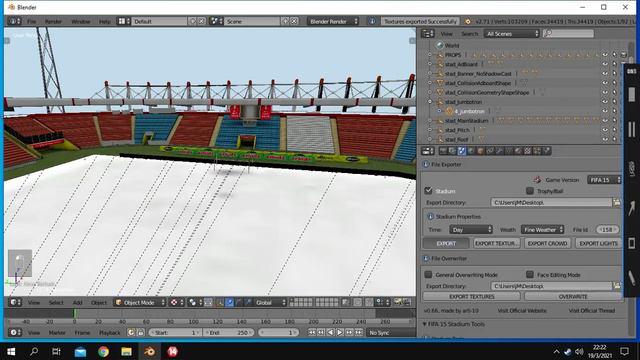This screenshot has width=640, height=360.
Task: Toggle selectability arrow for stad_MainStadium
Action: click(614, 120)
